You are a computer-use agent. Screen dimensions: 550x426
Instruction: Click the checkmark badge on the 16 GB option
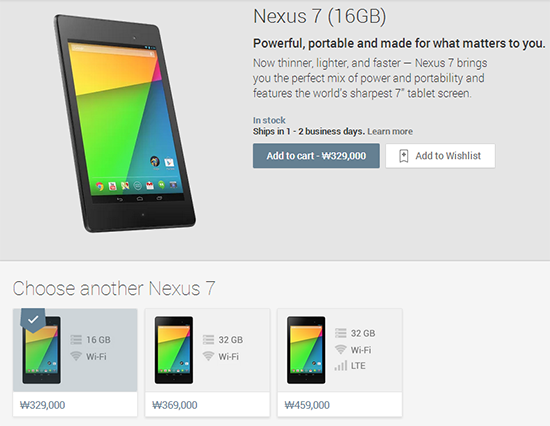tap(33, 320)
